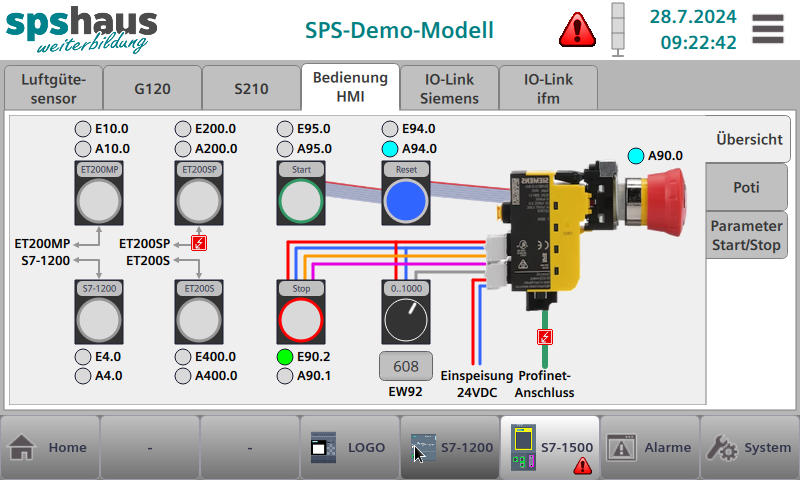This screenshot has height=480, width=800.
Task: Open the Poti side tab
Action: [x=747, y=187]
